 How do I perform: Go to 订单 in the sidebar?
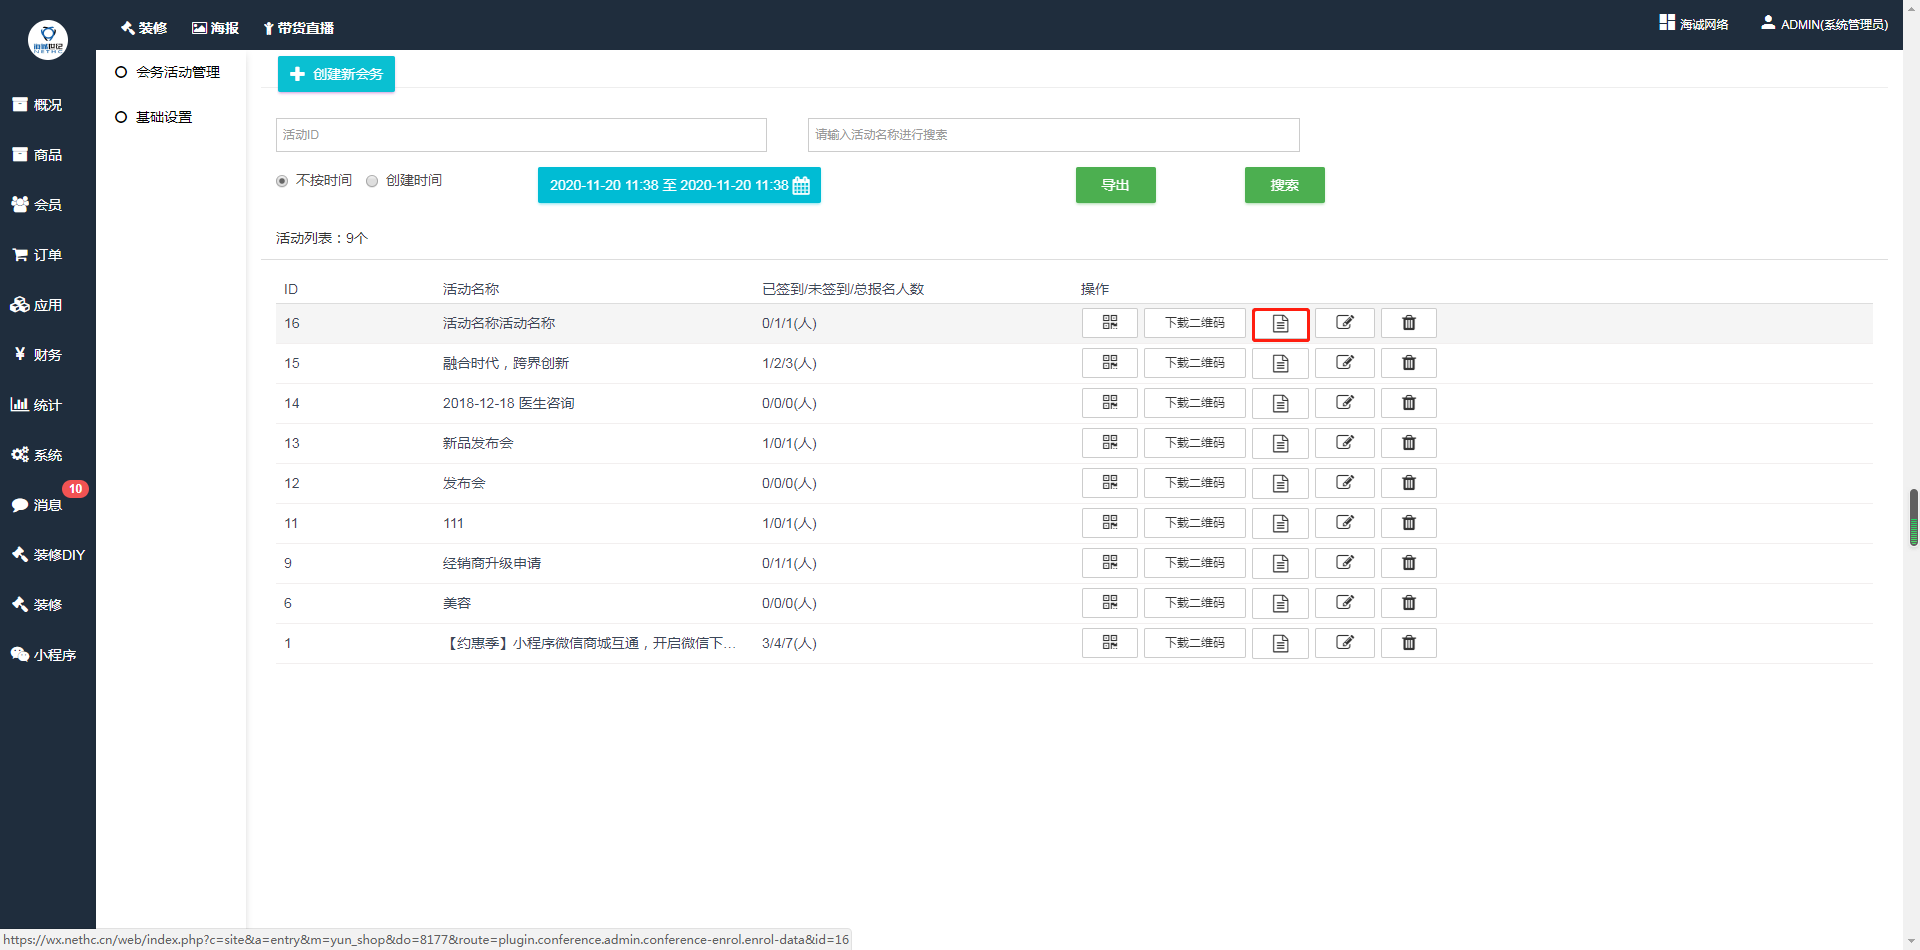(47, 255)
